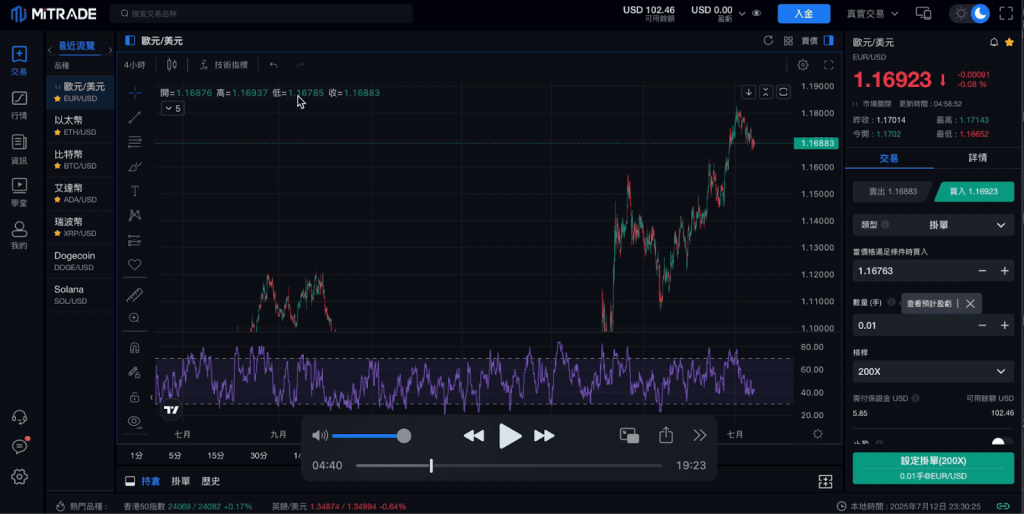The width and height of the screenshot is (1024, 514).
Task: Open the 學堂 academy sidebar section
Action: 19,192
